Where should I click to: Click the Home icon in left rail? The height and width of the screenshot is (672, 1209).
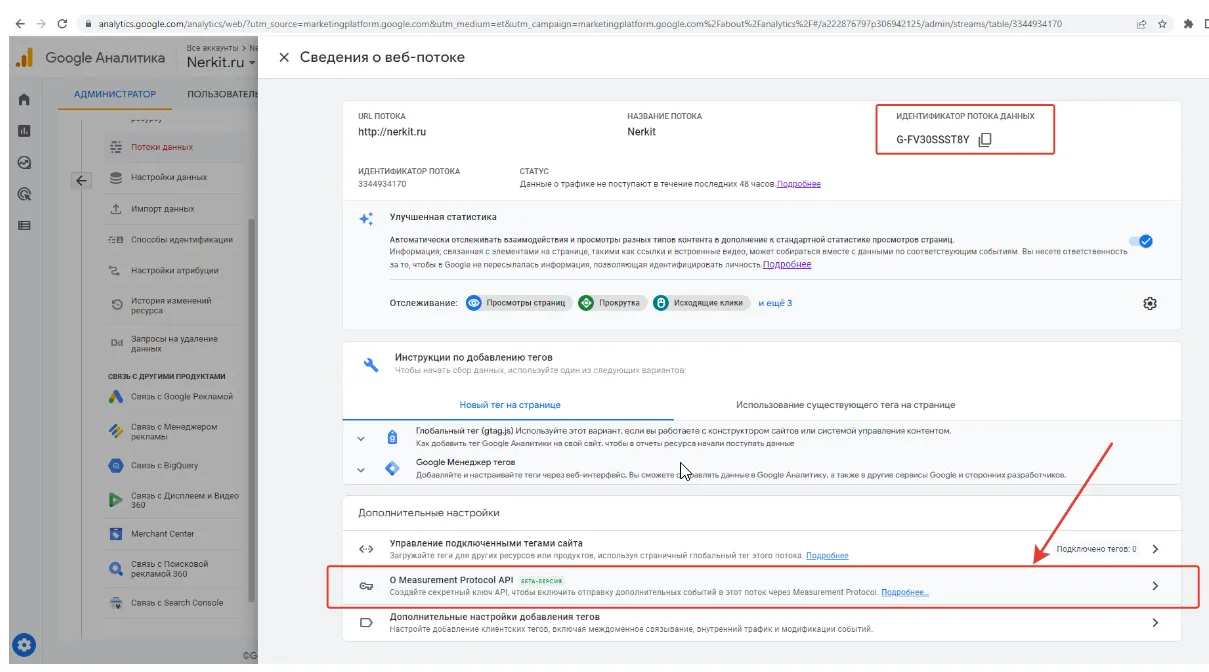tap(24, 99)
